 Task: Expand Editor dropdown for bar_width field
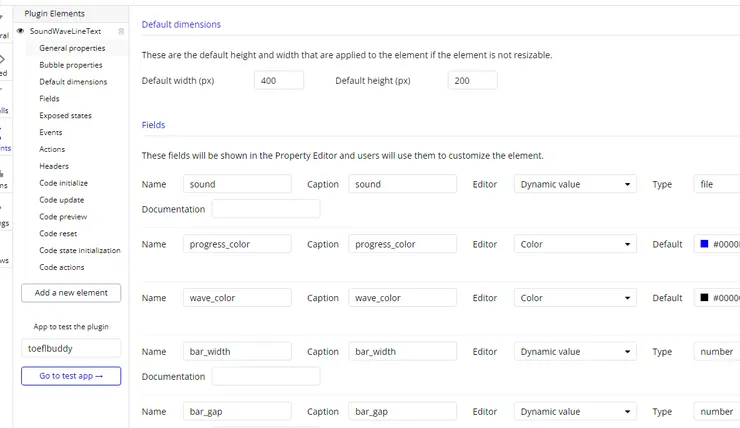(x=575, y=352)
